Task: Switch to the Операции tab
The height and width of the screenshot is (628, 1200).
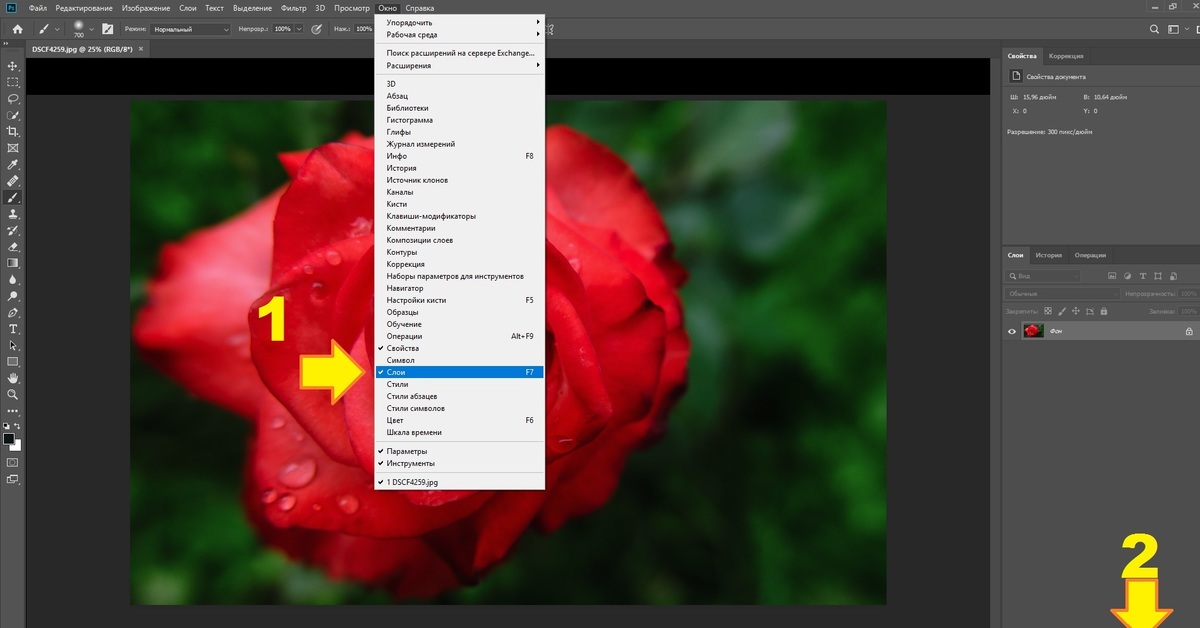Action: coord(1090,255)
